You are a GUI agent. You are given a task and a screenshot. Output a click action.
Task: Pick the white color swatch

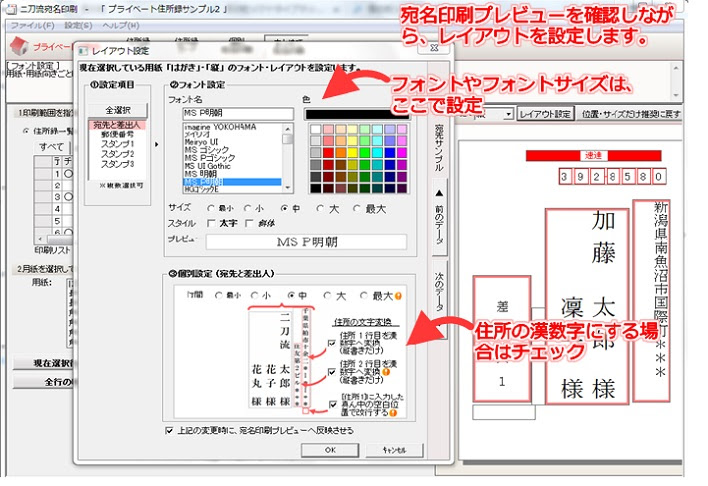(316, 129)
